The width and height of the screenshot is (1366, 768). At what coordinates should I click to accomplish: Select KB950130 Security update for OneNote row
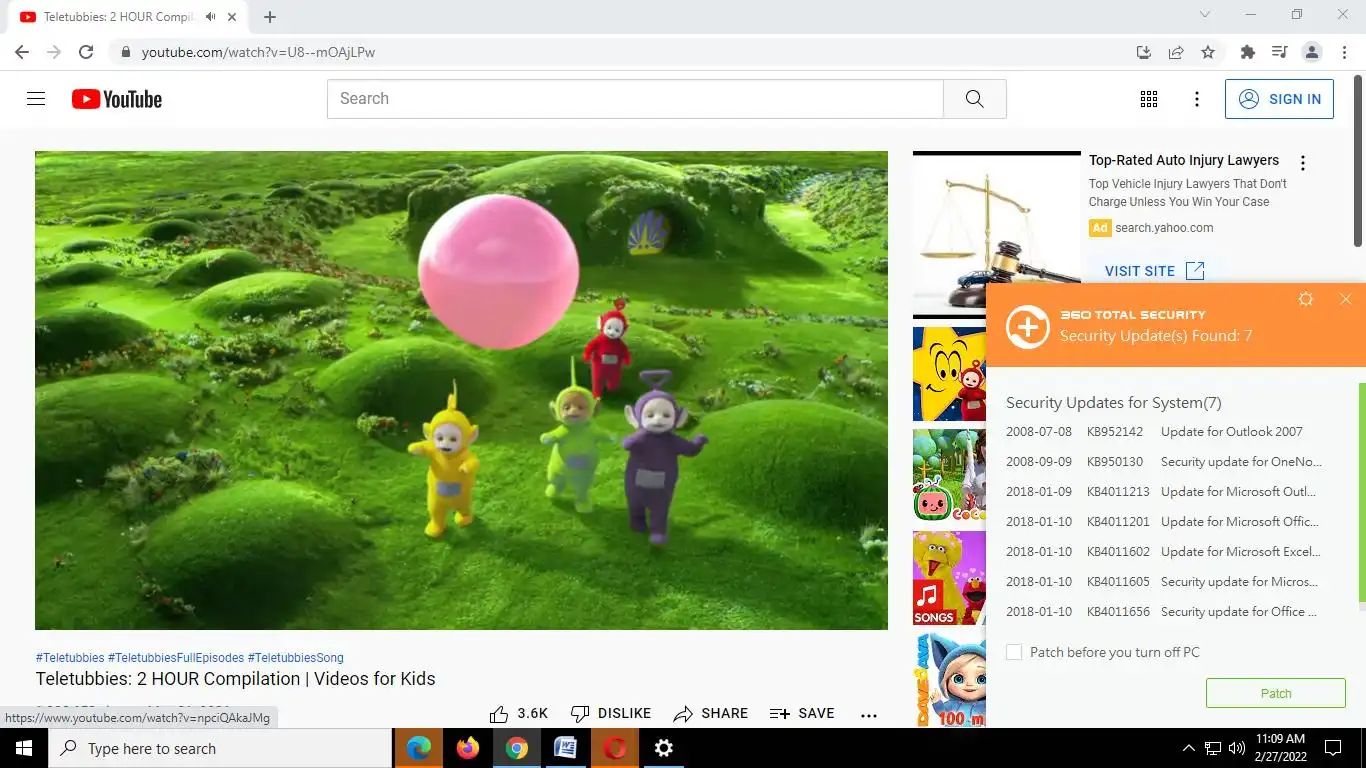pyautogui.click(x=1165, y=462)
